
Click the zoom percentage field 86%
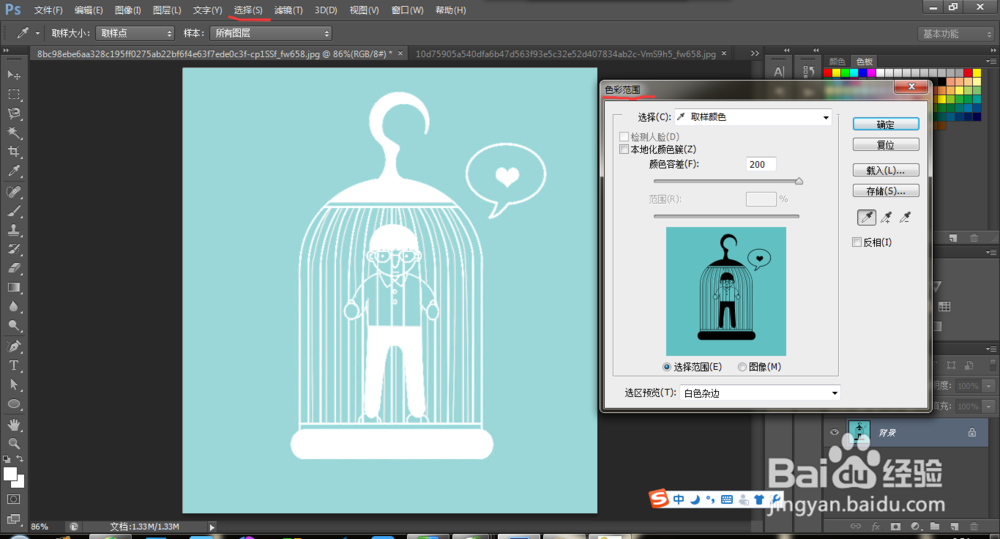coord(40,527)
